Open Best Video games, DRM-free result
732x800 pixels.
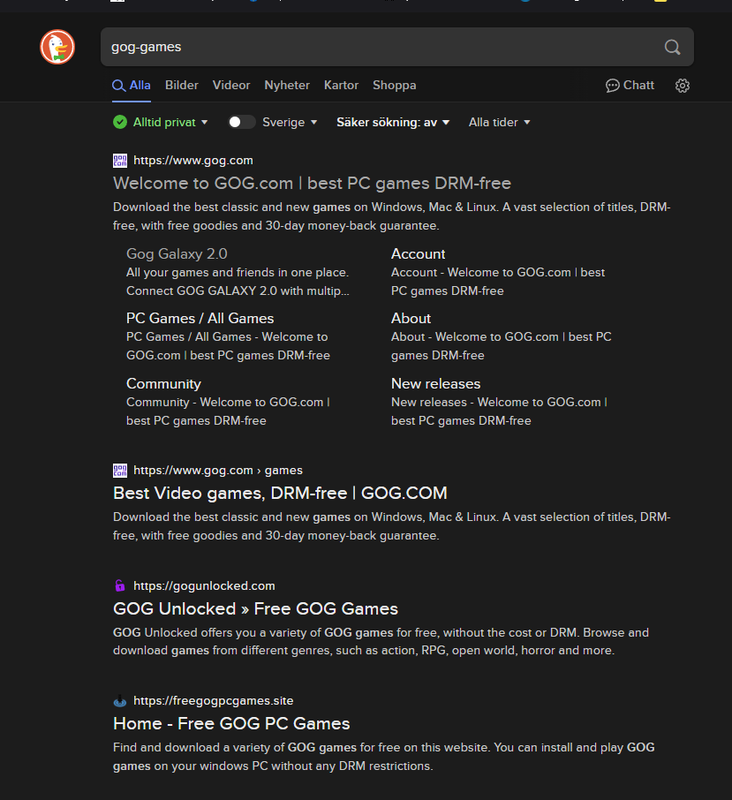pyautogui.click(x=280, y=493)
